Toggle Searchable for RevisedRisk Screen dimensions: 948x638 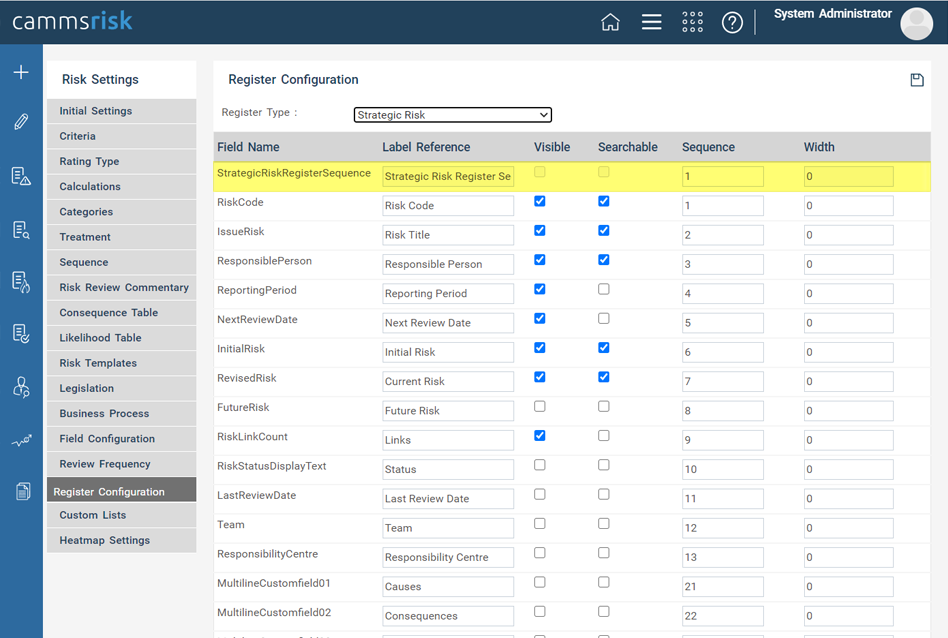pos(603,377)
